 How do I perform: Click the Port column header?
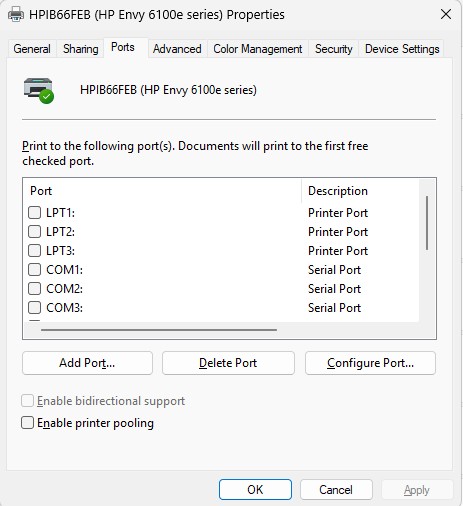pyautogui.click(x=162, y=191)
